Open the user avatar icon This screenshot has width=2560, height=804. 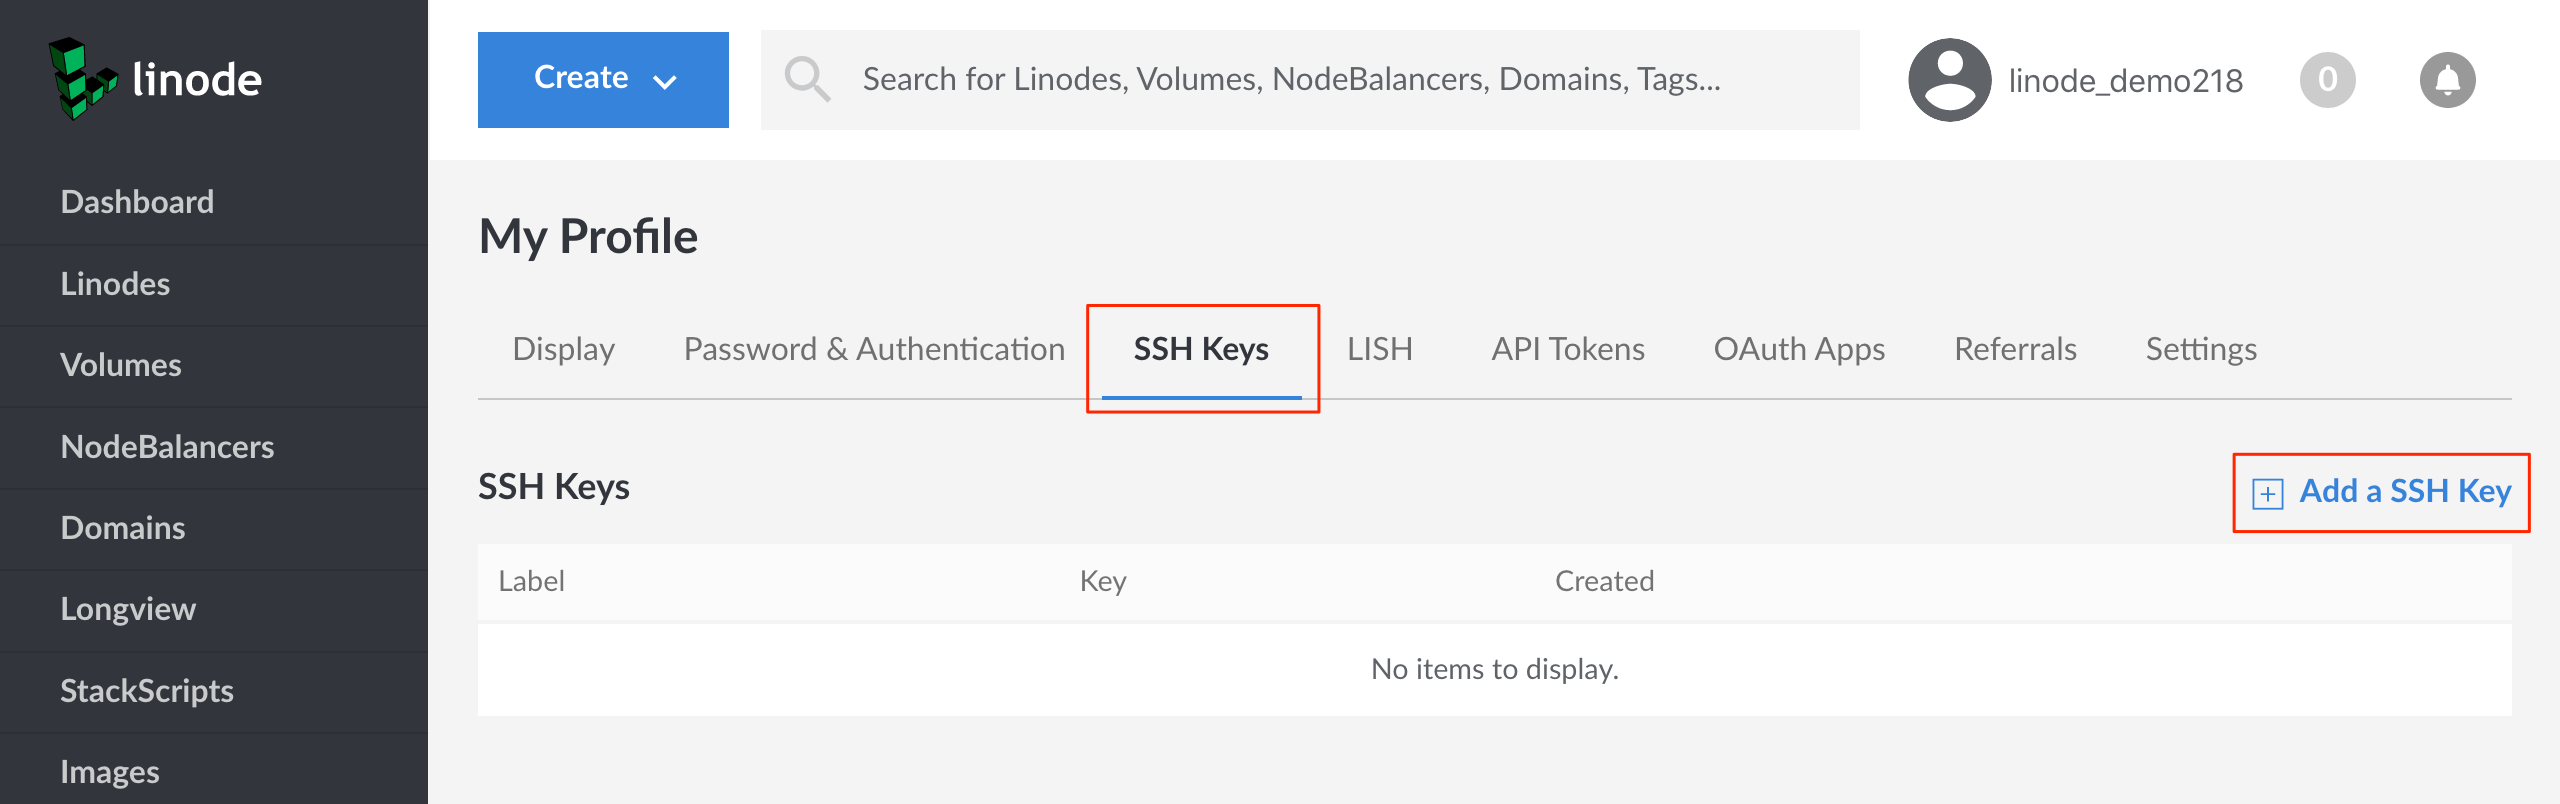point(1949,80)
